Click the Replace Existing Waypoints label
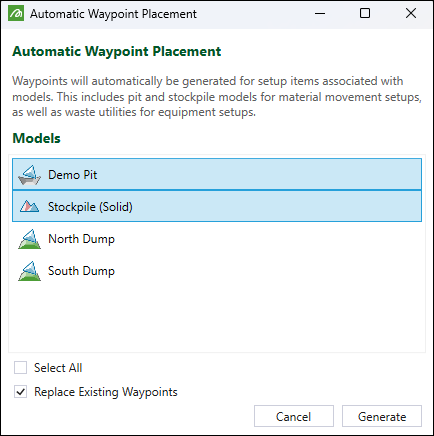 coord(106,392)
